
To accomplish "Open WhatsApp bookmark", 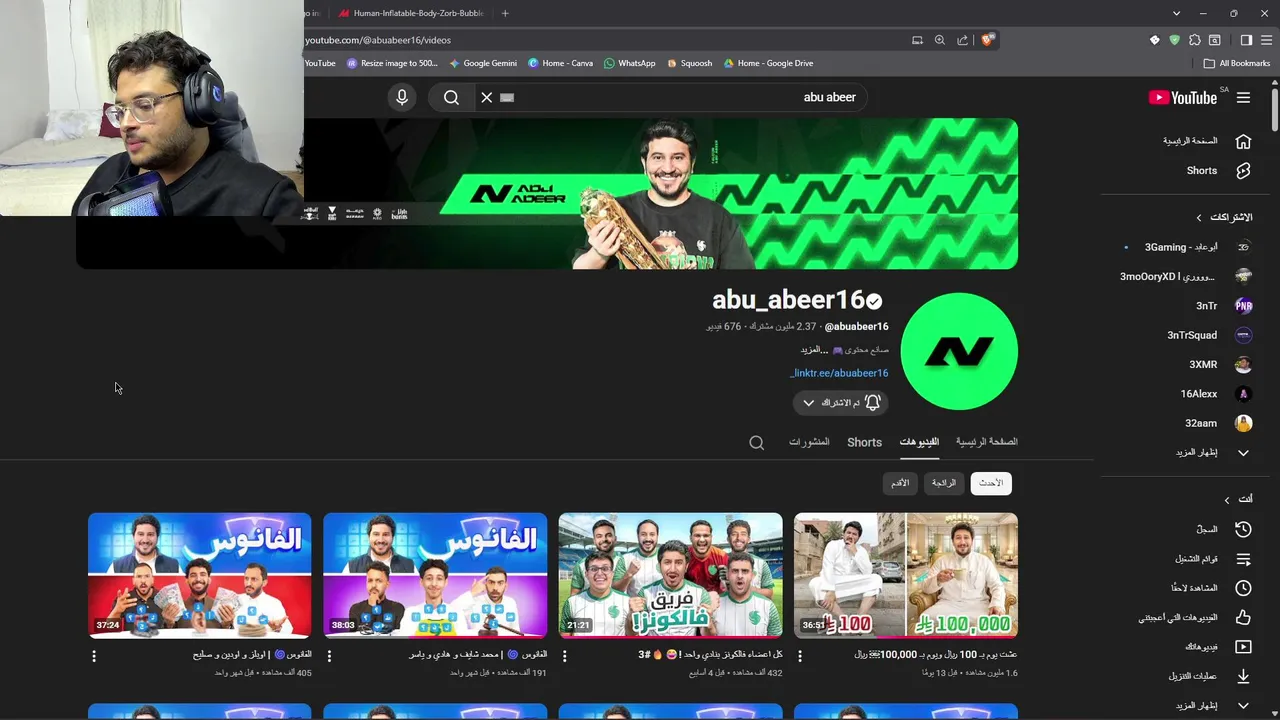I will pos(630,63).
